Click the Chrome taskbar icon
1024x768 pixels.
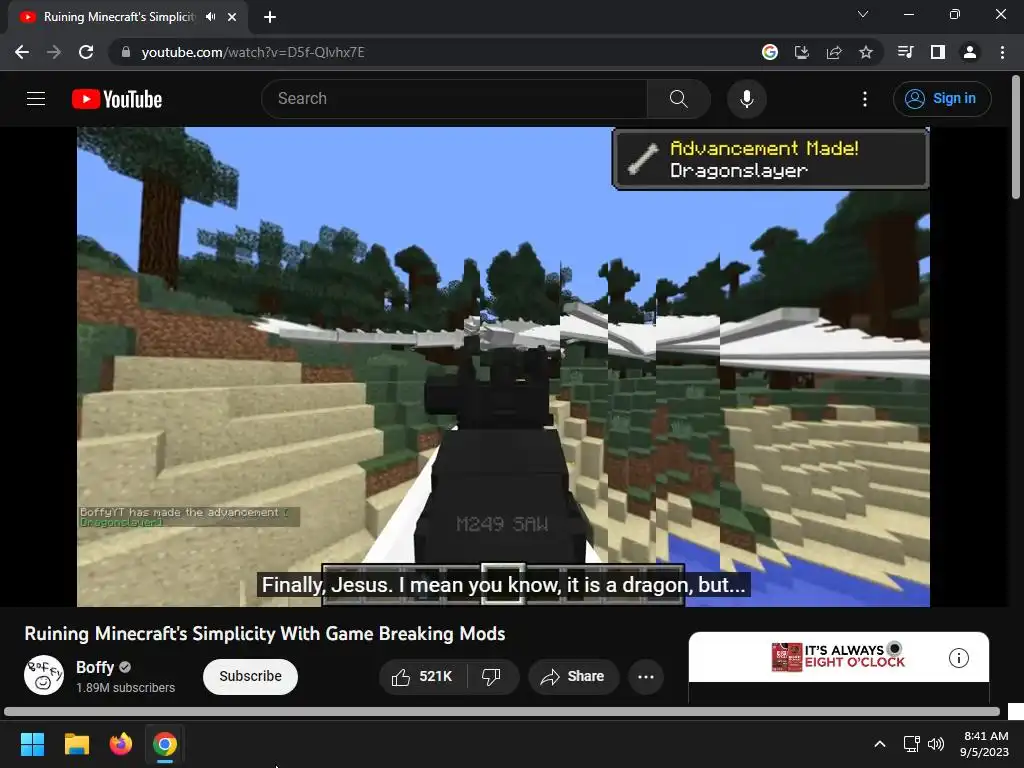pos(165,744)
